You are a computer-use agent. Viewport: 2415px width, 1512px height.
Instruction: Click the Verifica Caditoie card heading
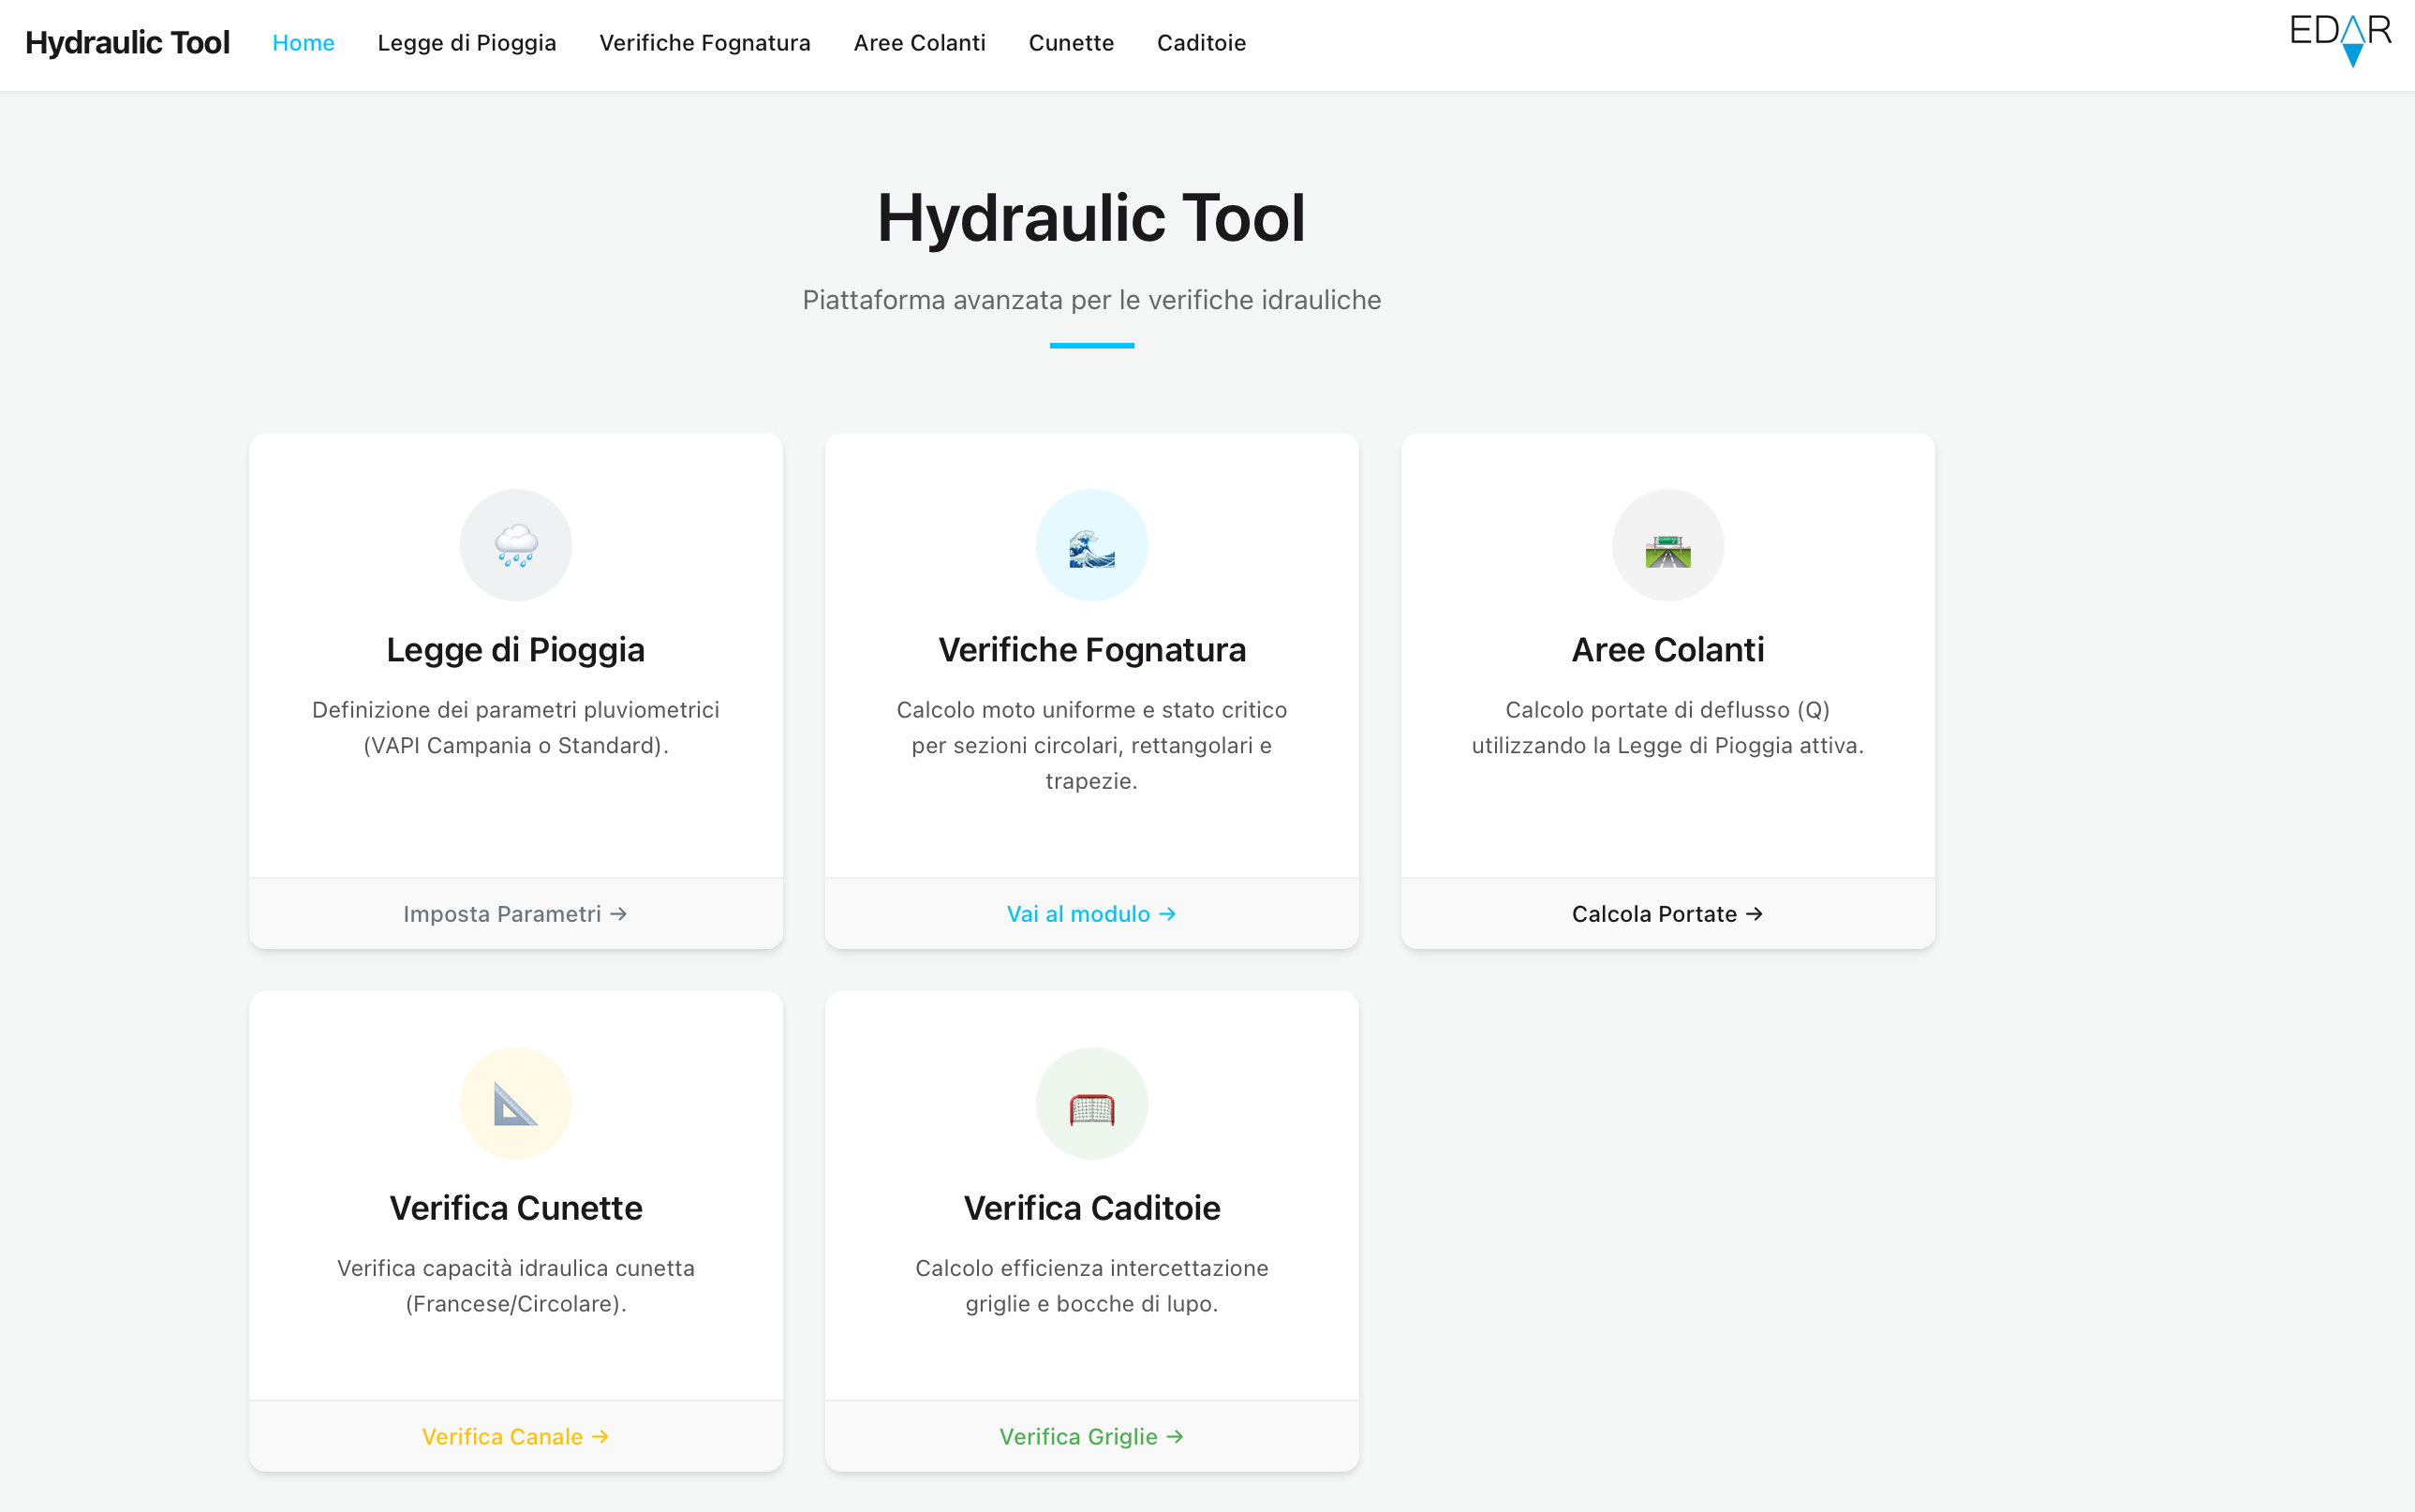(x=1091, y=1208)
